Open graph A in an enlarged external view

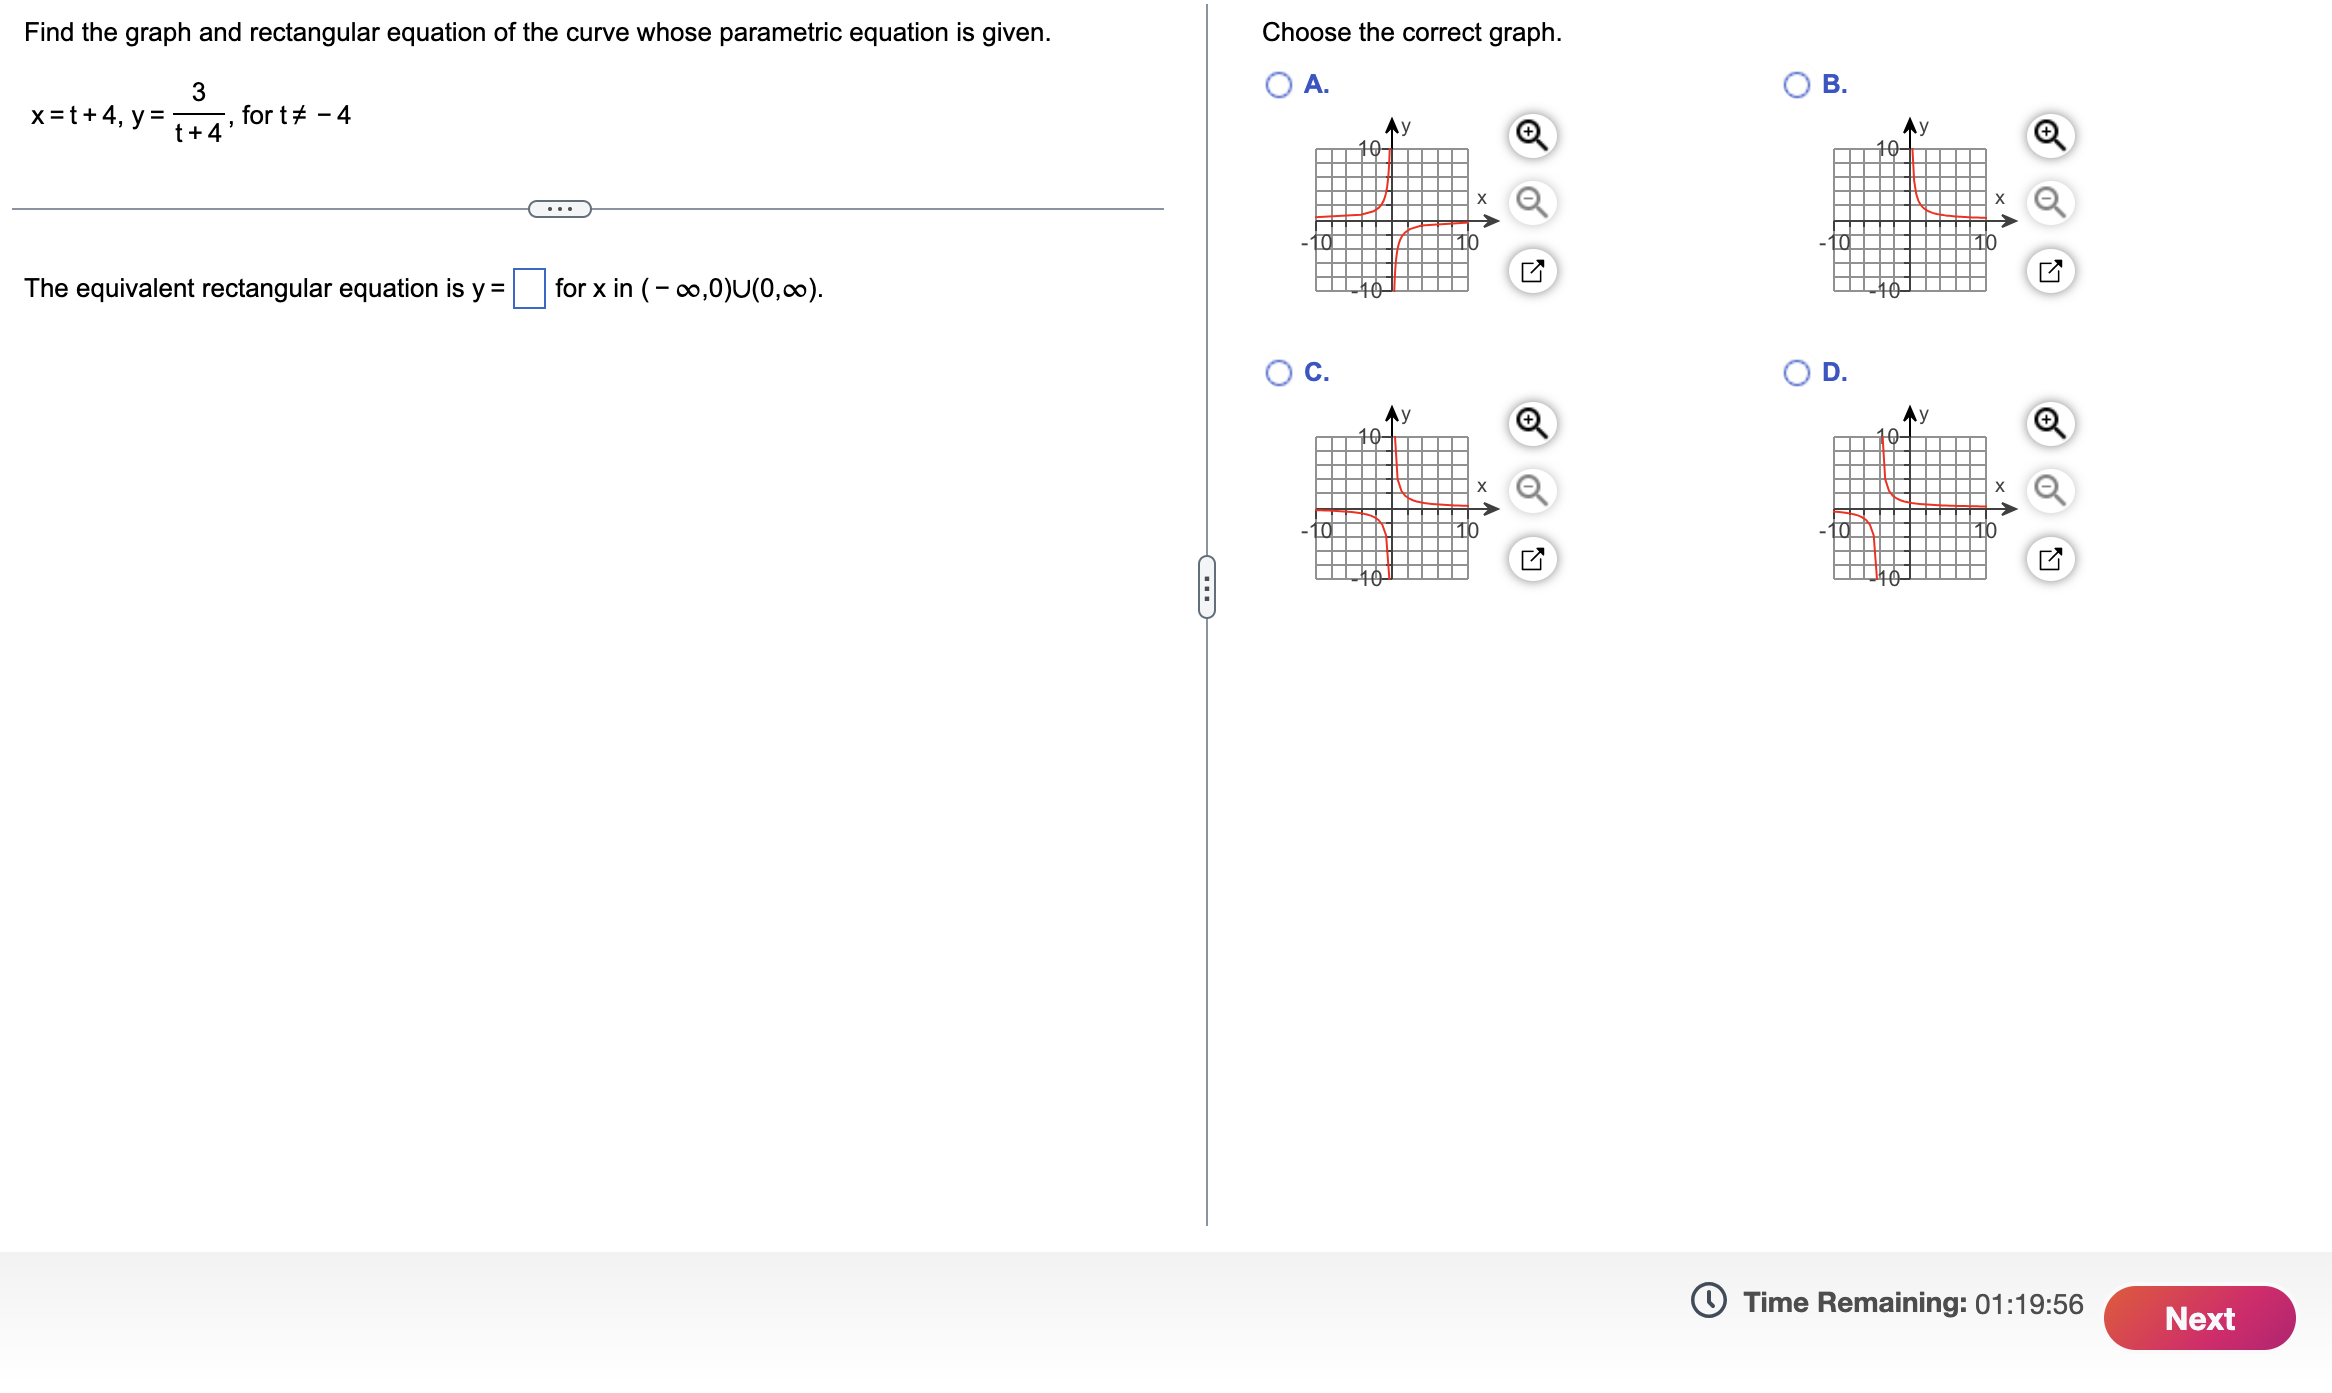[x=1531, y=271]
